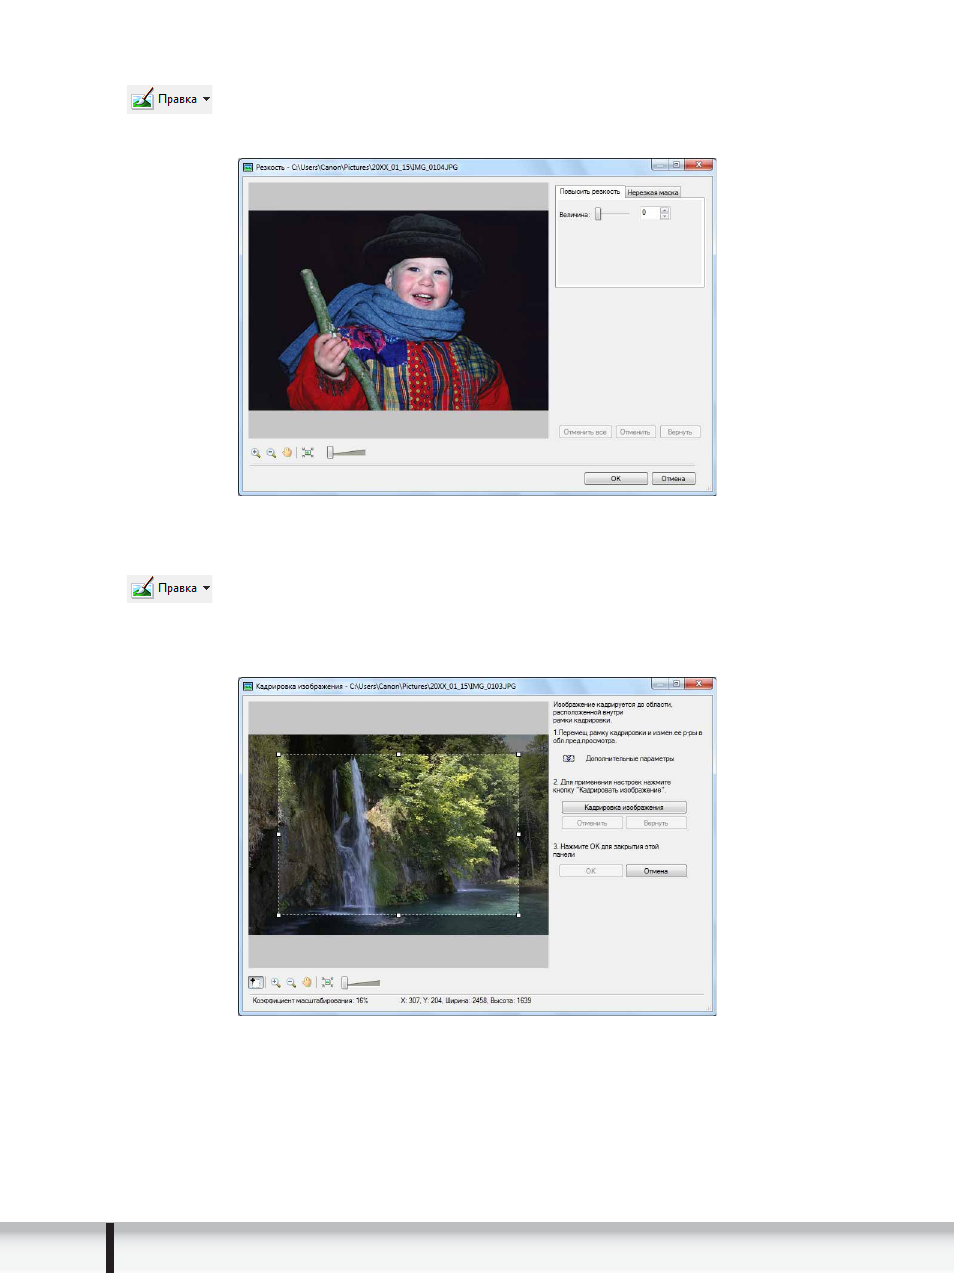Increase Величина with the up spinner arrow

pyautogui.click(x=665, y=210)
